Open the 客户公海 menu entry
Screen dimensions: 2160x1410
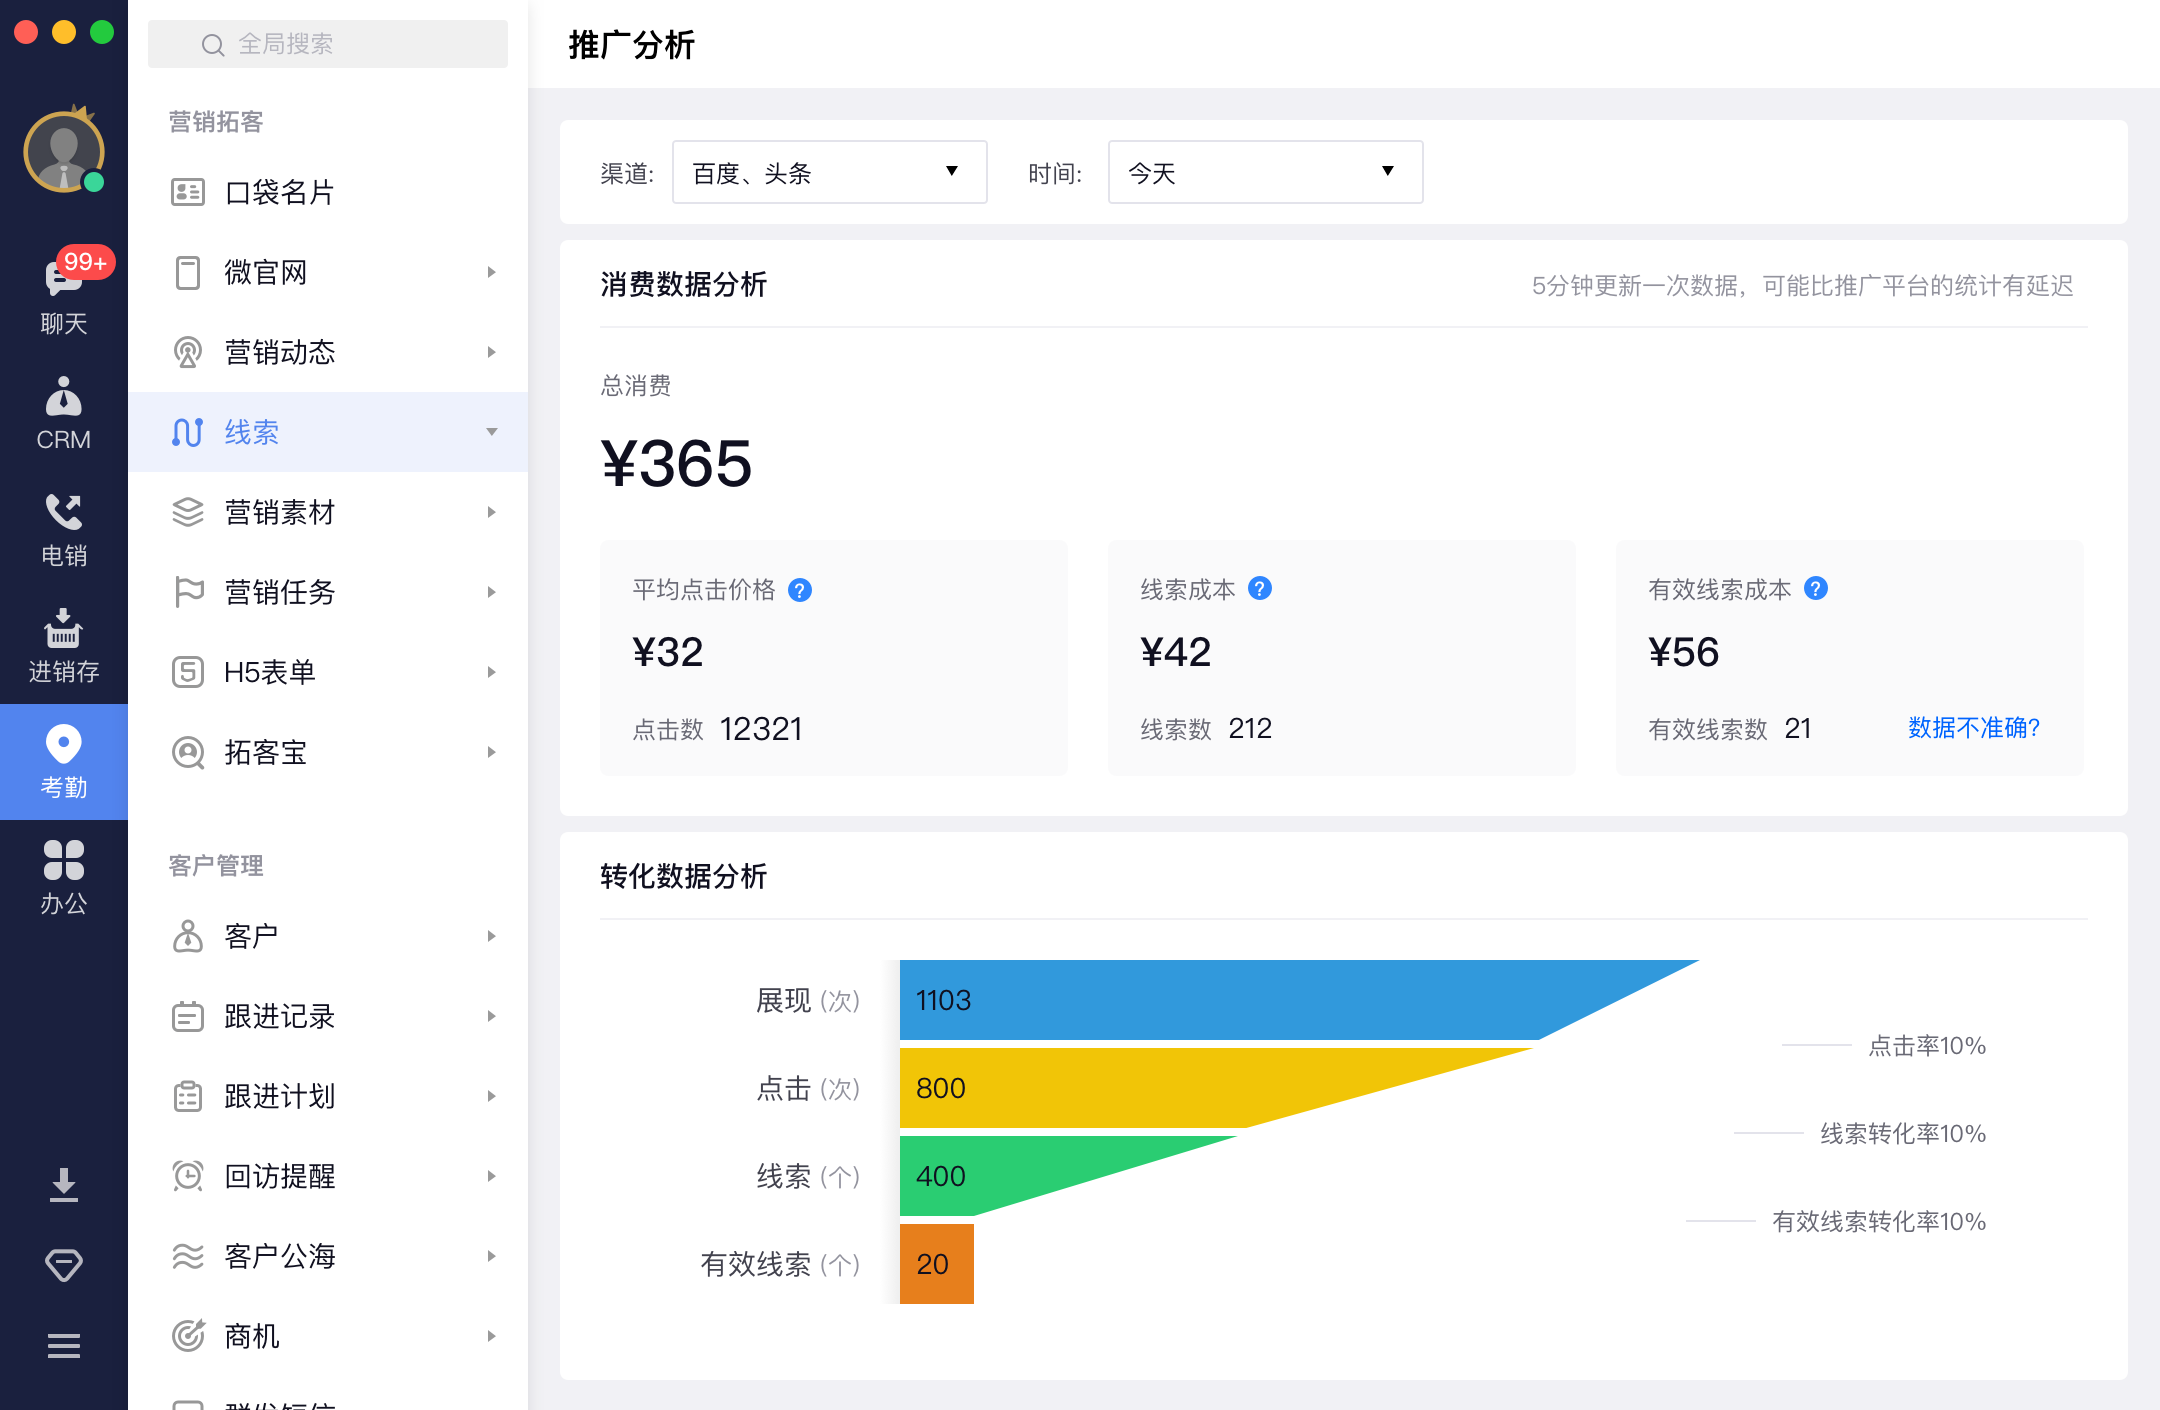280,1256
